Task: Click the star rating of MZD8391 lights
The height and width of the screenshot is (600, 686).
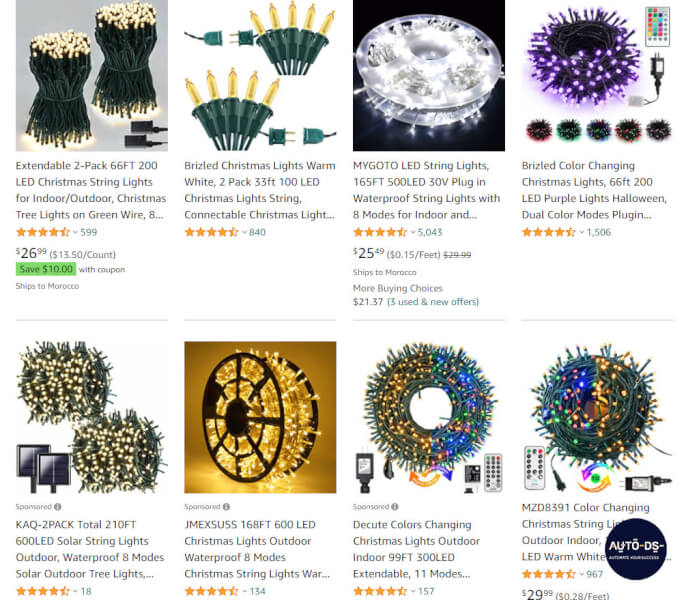Action: pos(549,574)
